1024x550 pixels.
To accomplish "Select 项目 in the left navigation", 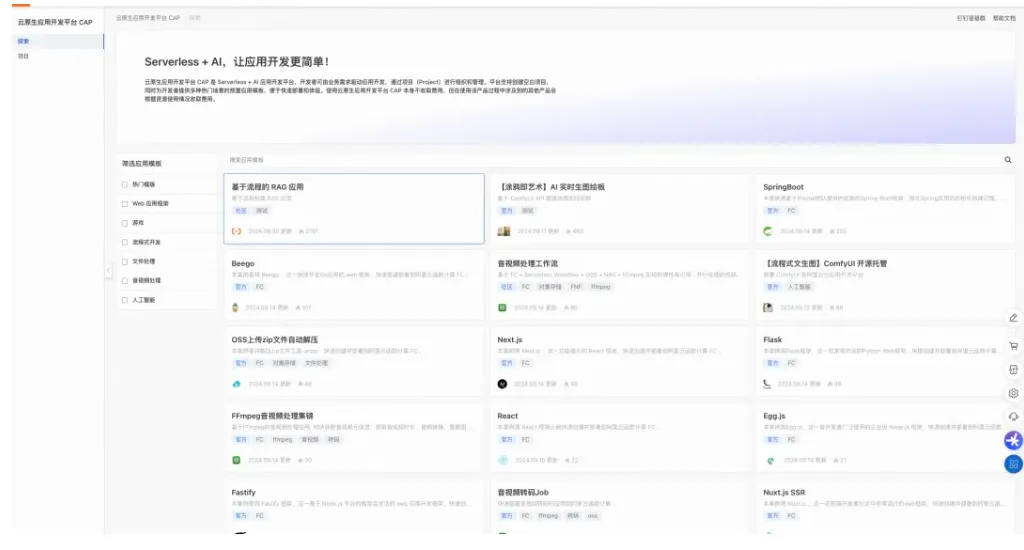I will click(x=58, y=56).
